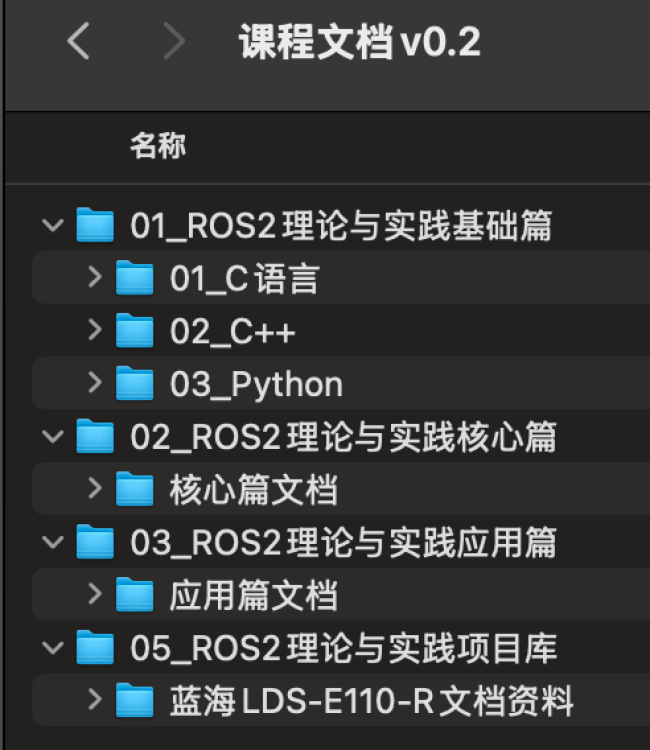
Task: Expand the 核心篇文档 subfolder
Action: pos(95,488)
